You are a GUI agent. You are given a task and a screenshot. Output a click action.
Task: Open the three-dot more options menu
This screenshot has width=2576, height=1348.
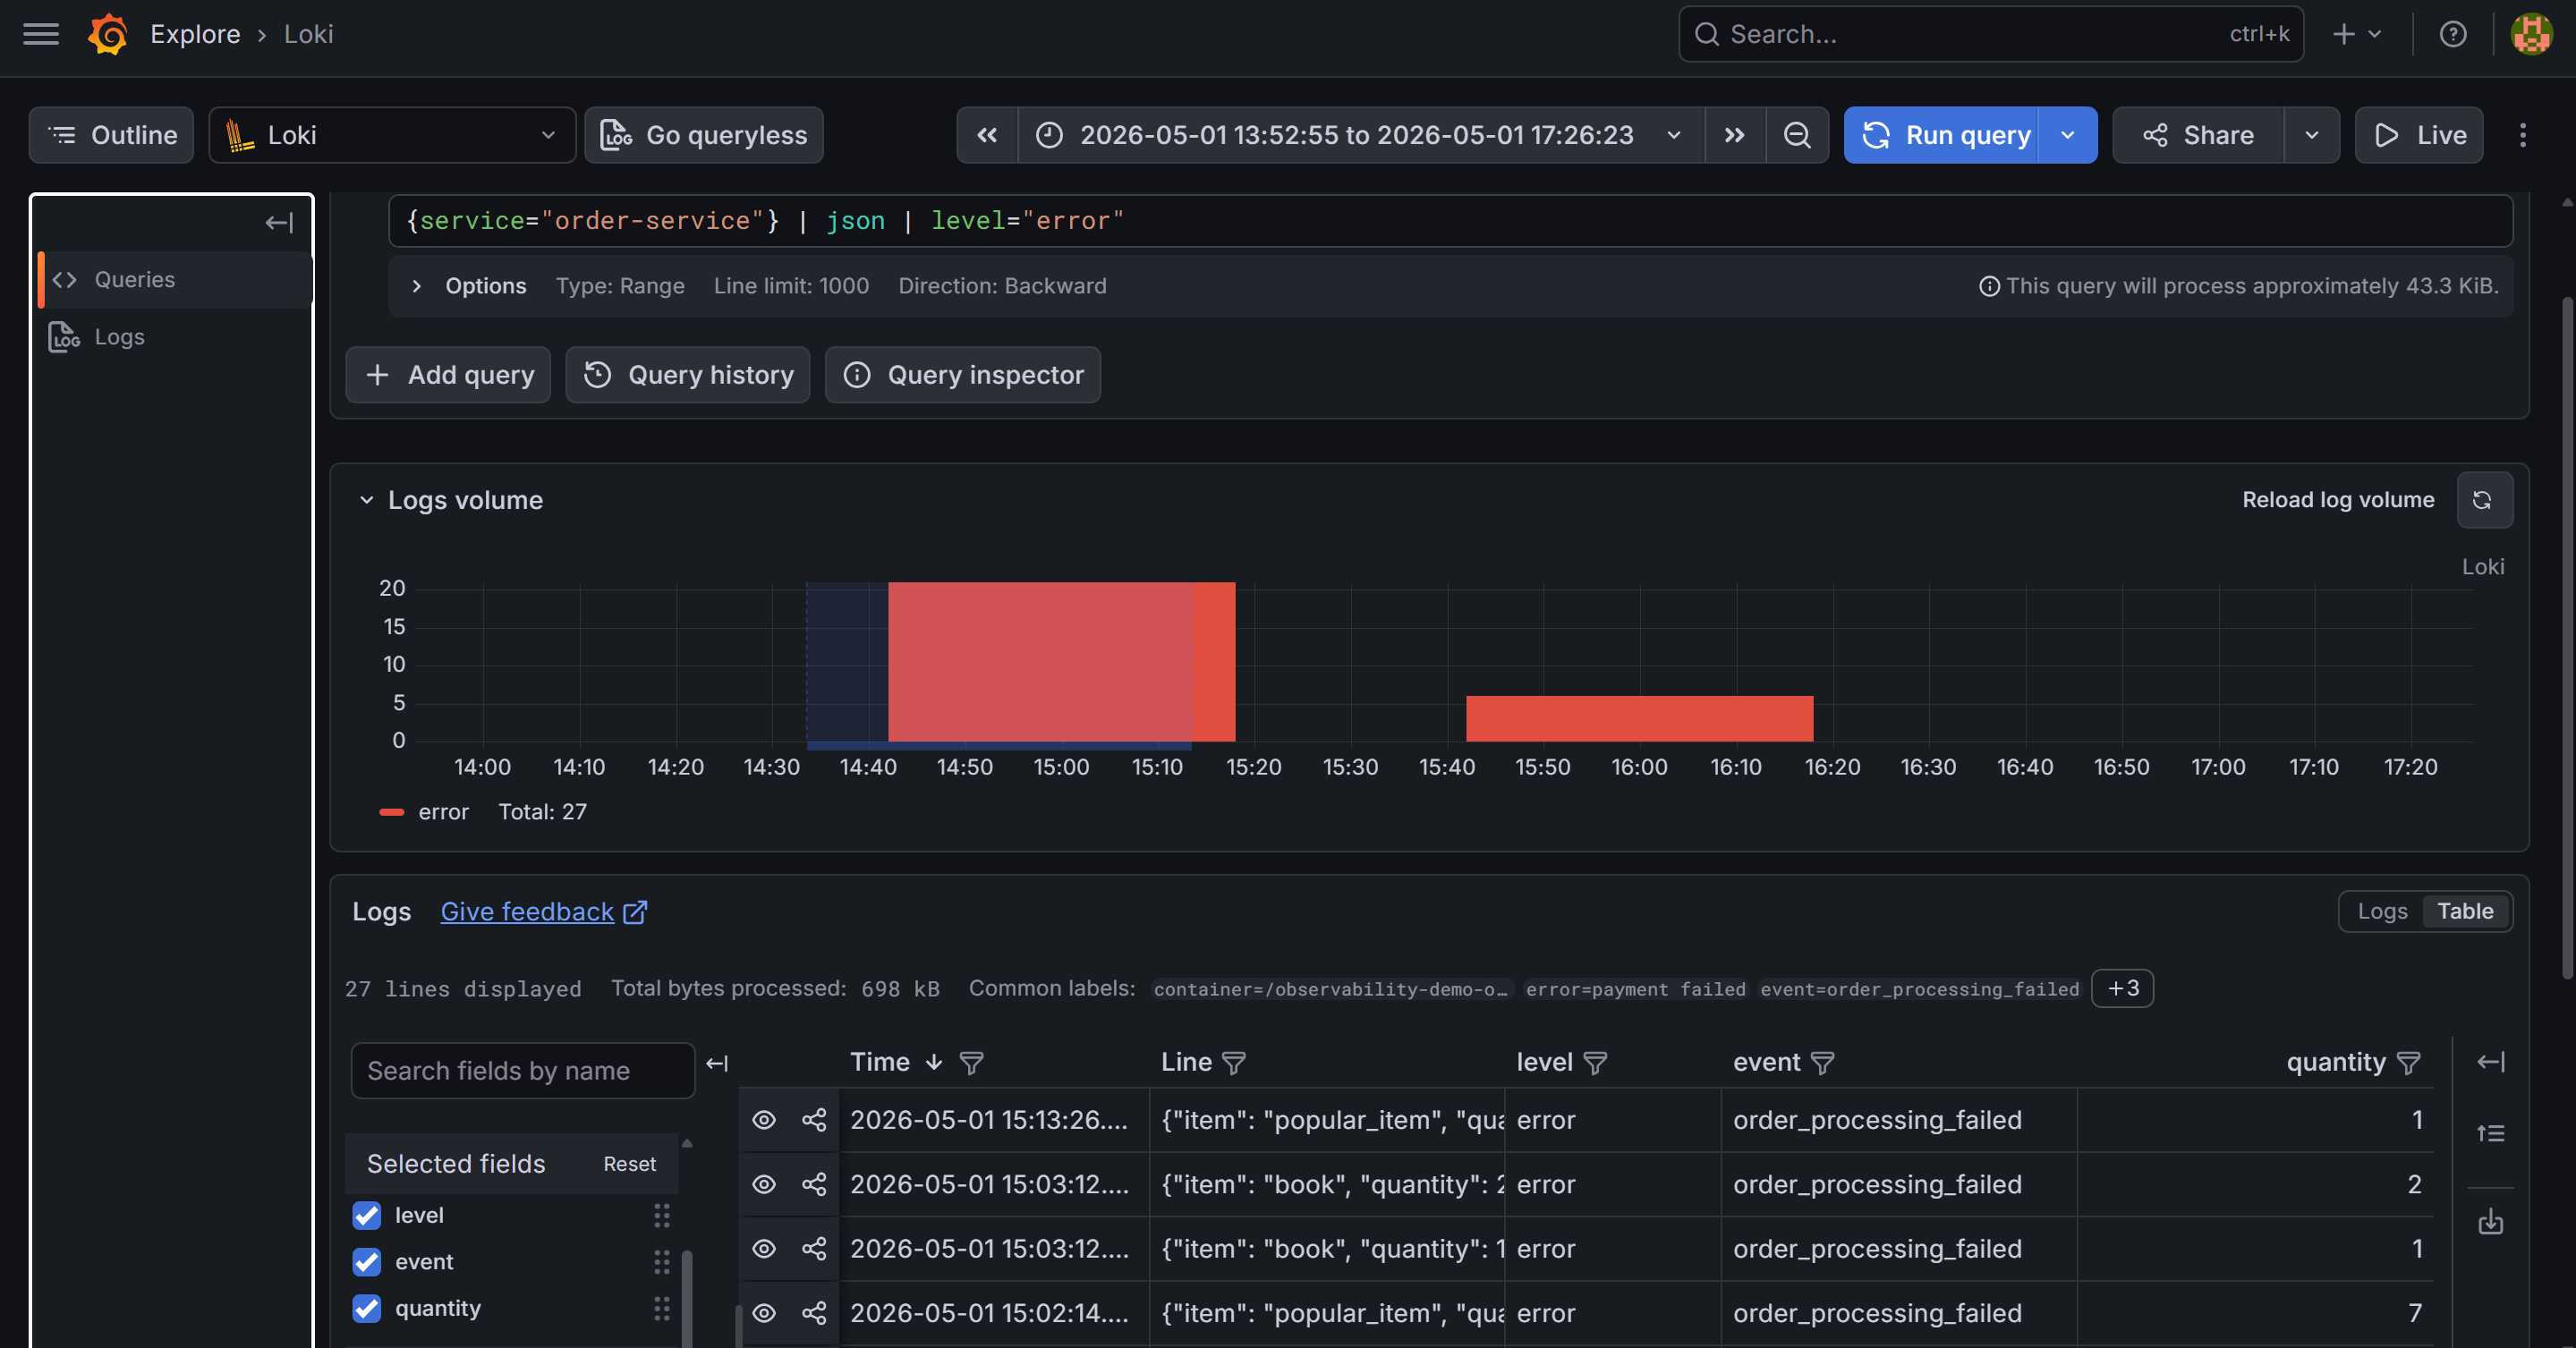tap(2522, 135)
